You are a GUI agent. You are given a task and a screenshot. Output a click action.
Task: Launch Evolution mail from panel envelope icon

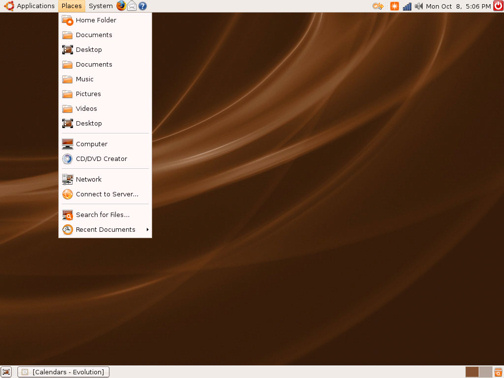point(132,6)
